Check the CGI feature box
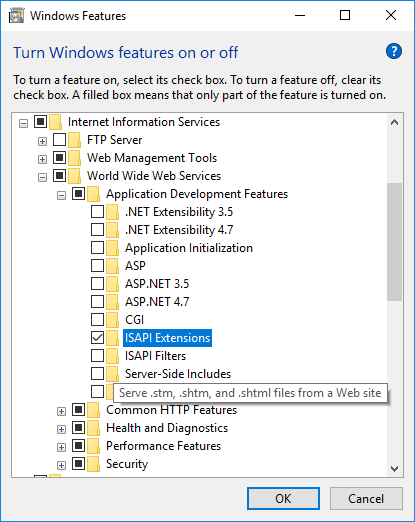 [x=97, y=320]
